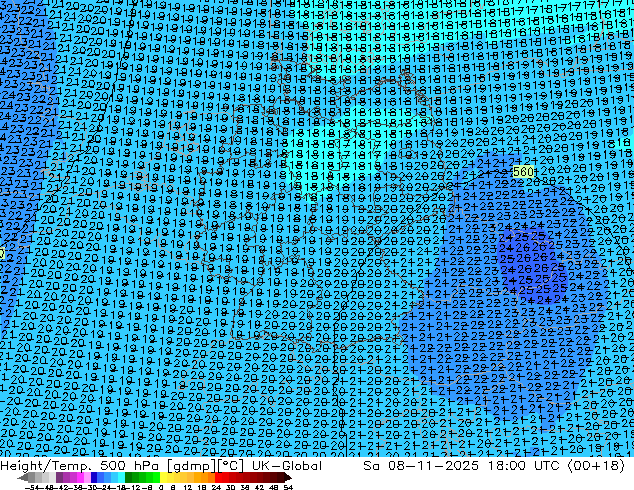Click the '[gdmp]' unit label
This screenshot has width=634, height=490.
[191, 466]
